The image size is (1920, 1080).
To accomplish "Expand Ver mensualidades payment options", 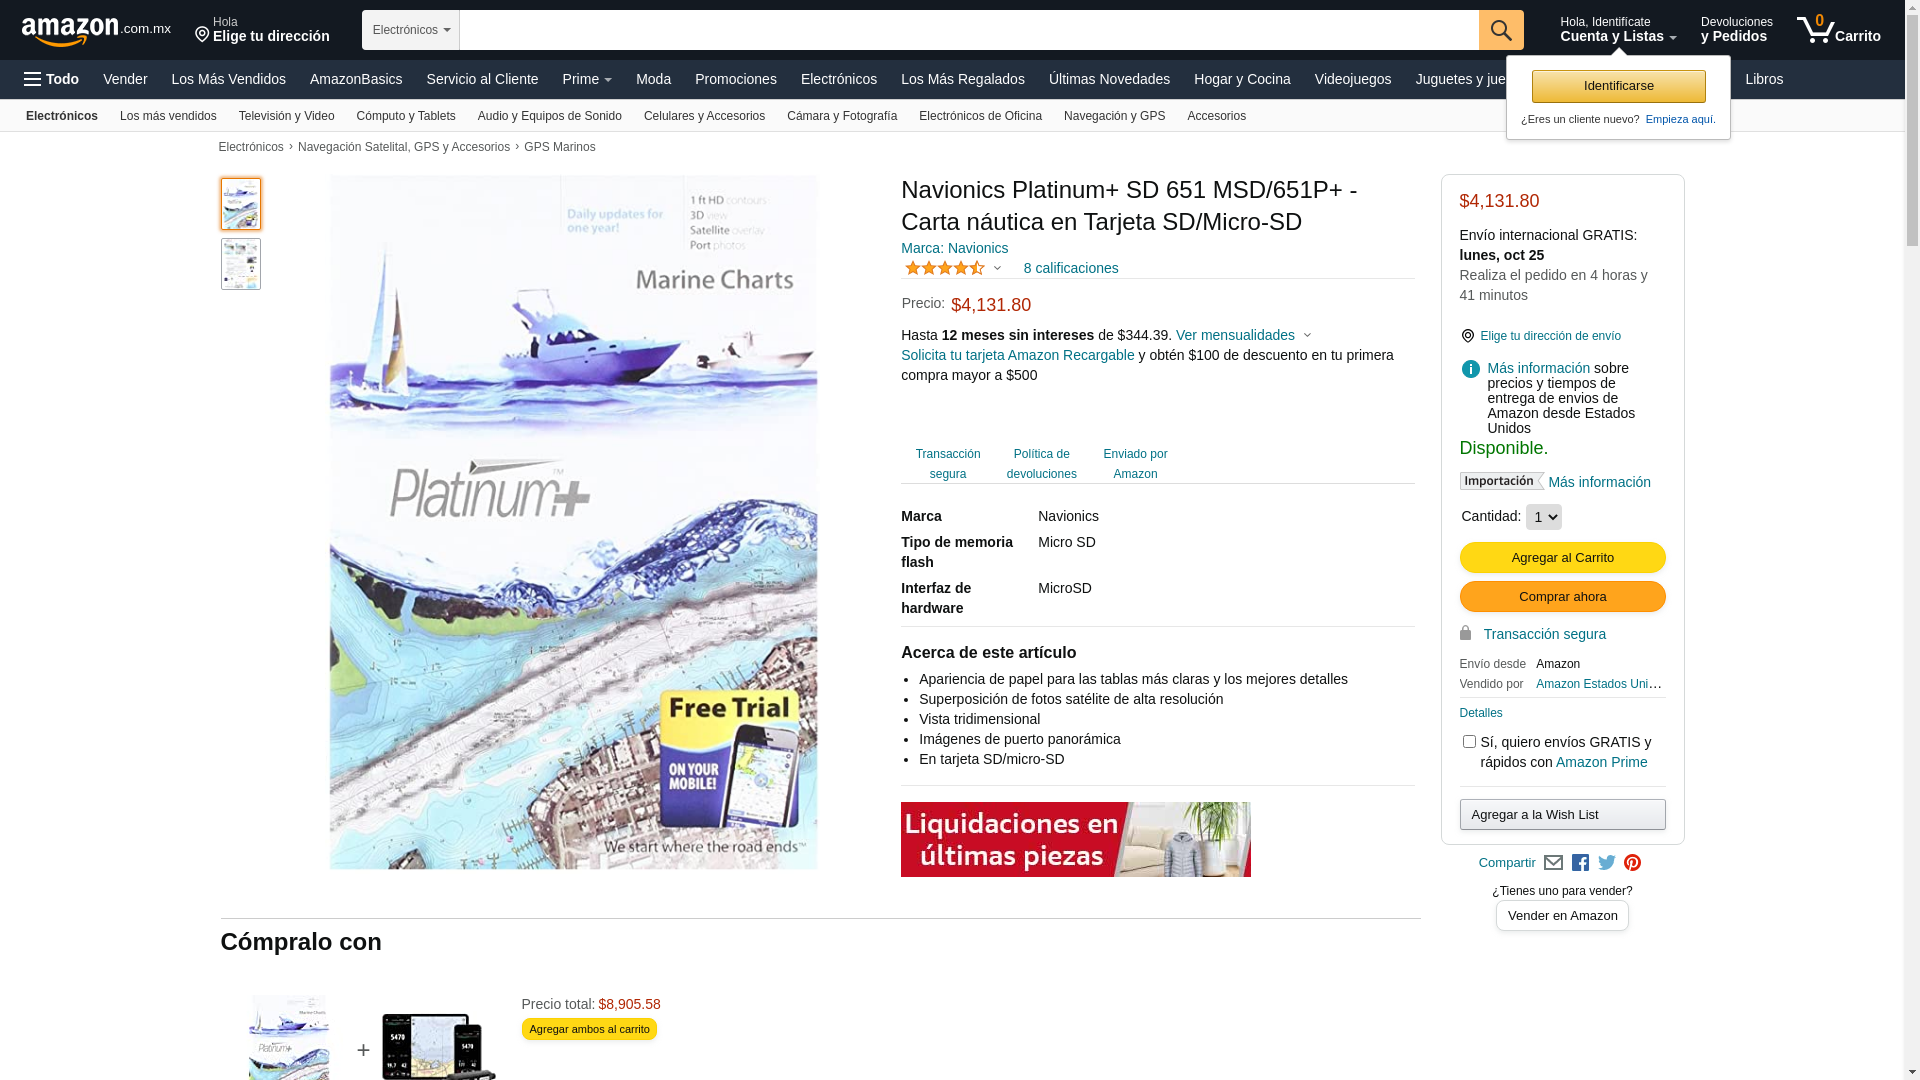I will coord(1243,335).
